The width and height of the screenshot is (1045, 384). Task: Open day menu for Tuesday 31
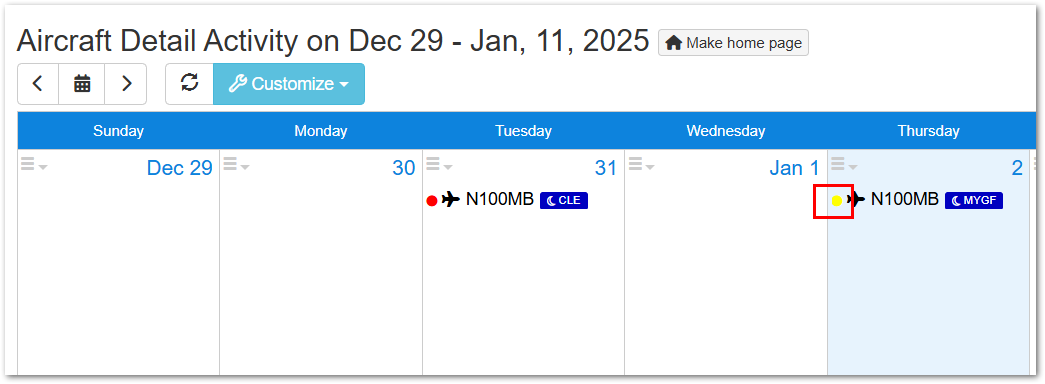(x=439, y=165)
